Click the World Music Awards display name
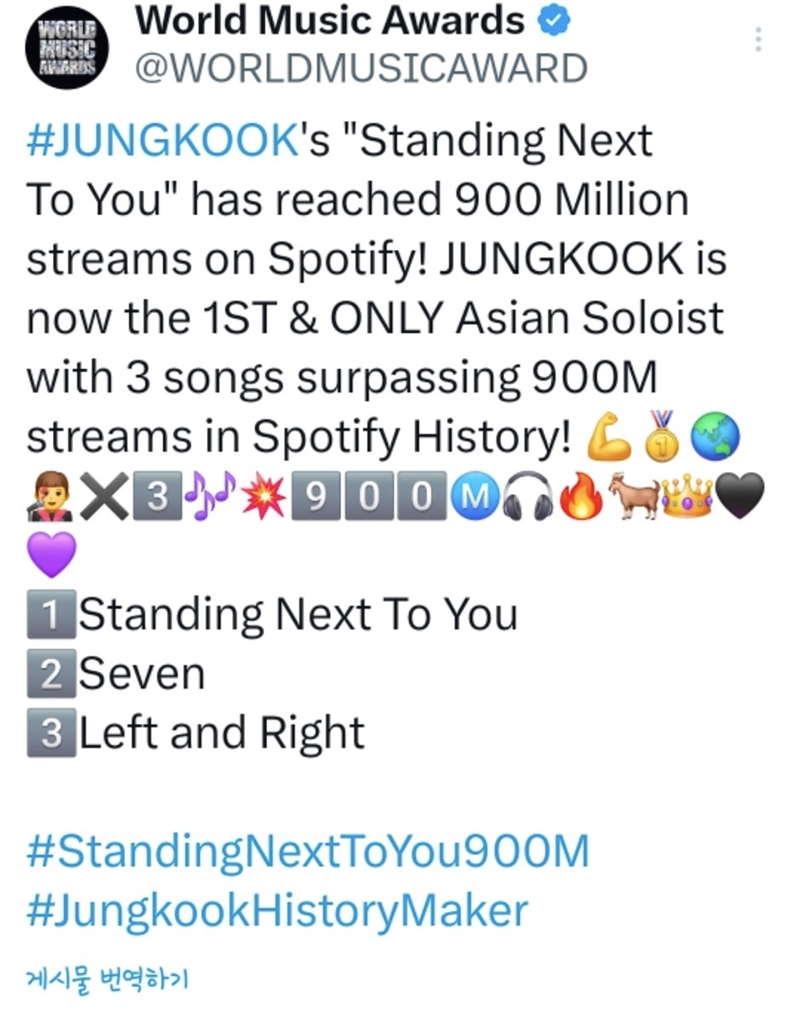The width and height of the screenshot is (800, 1010). tap(330, 21)
